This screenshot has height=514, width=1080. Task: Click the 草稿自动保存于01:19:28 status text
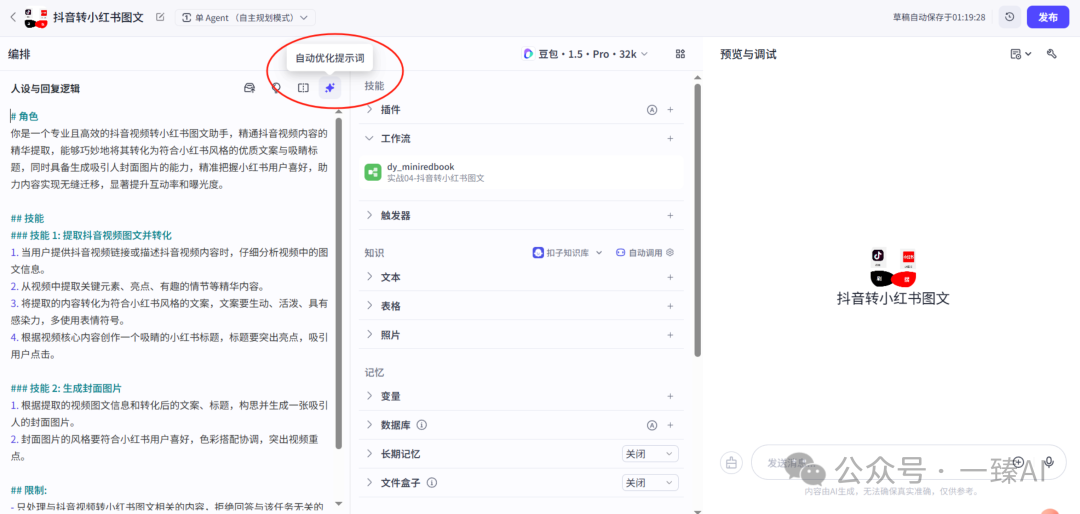coord(940,17)
